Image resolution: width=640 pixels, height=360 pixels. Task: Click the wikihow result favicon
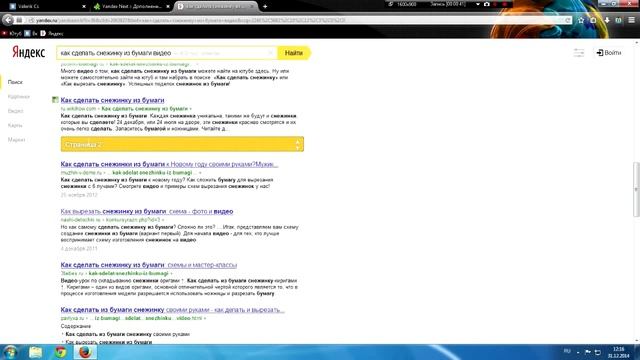[55, 100]
